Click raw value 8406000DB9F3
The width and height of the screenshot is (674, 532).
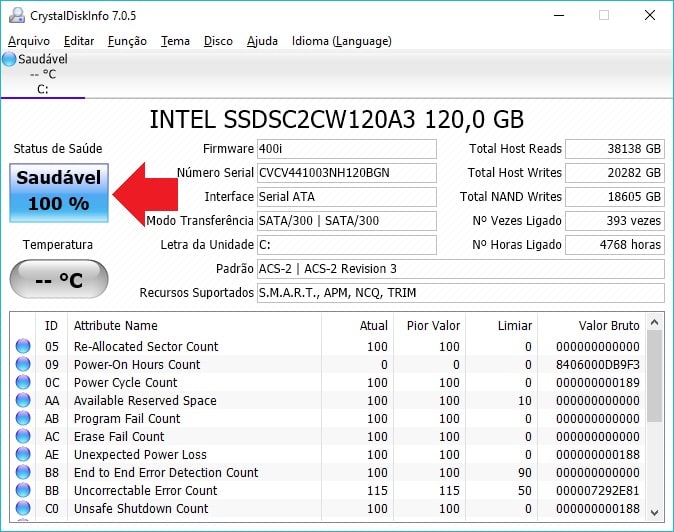597,364
